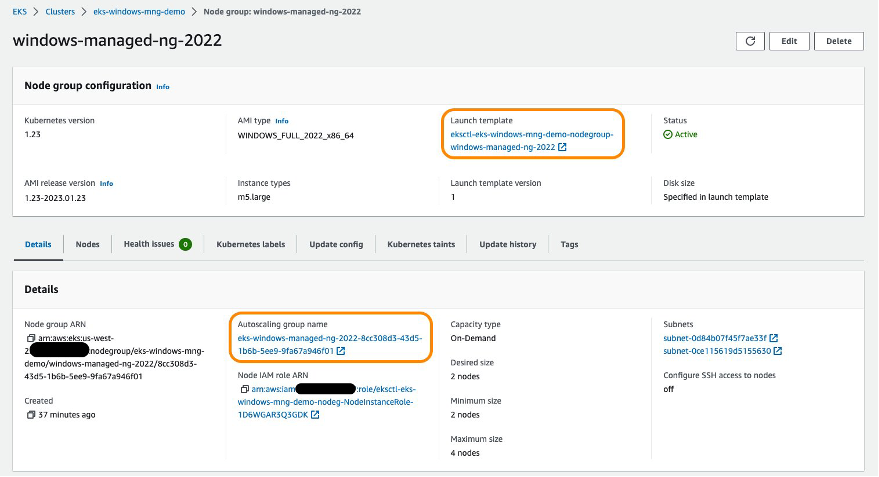879x477 pixels.
Task: Click the Kubernetes version 1.23 value
Action: click(33, 135)
